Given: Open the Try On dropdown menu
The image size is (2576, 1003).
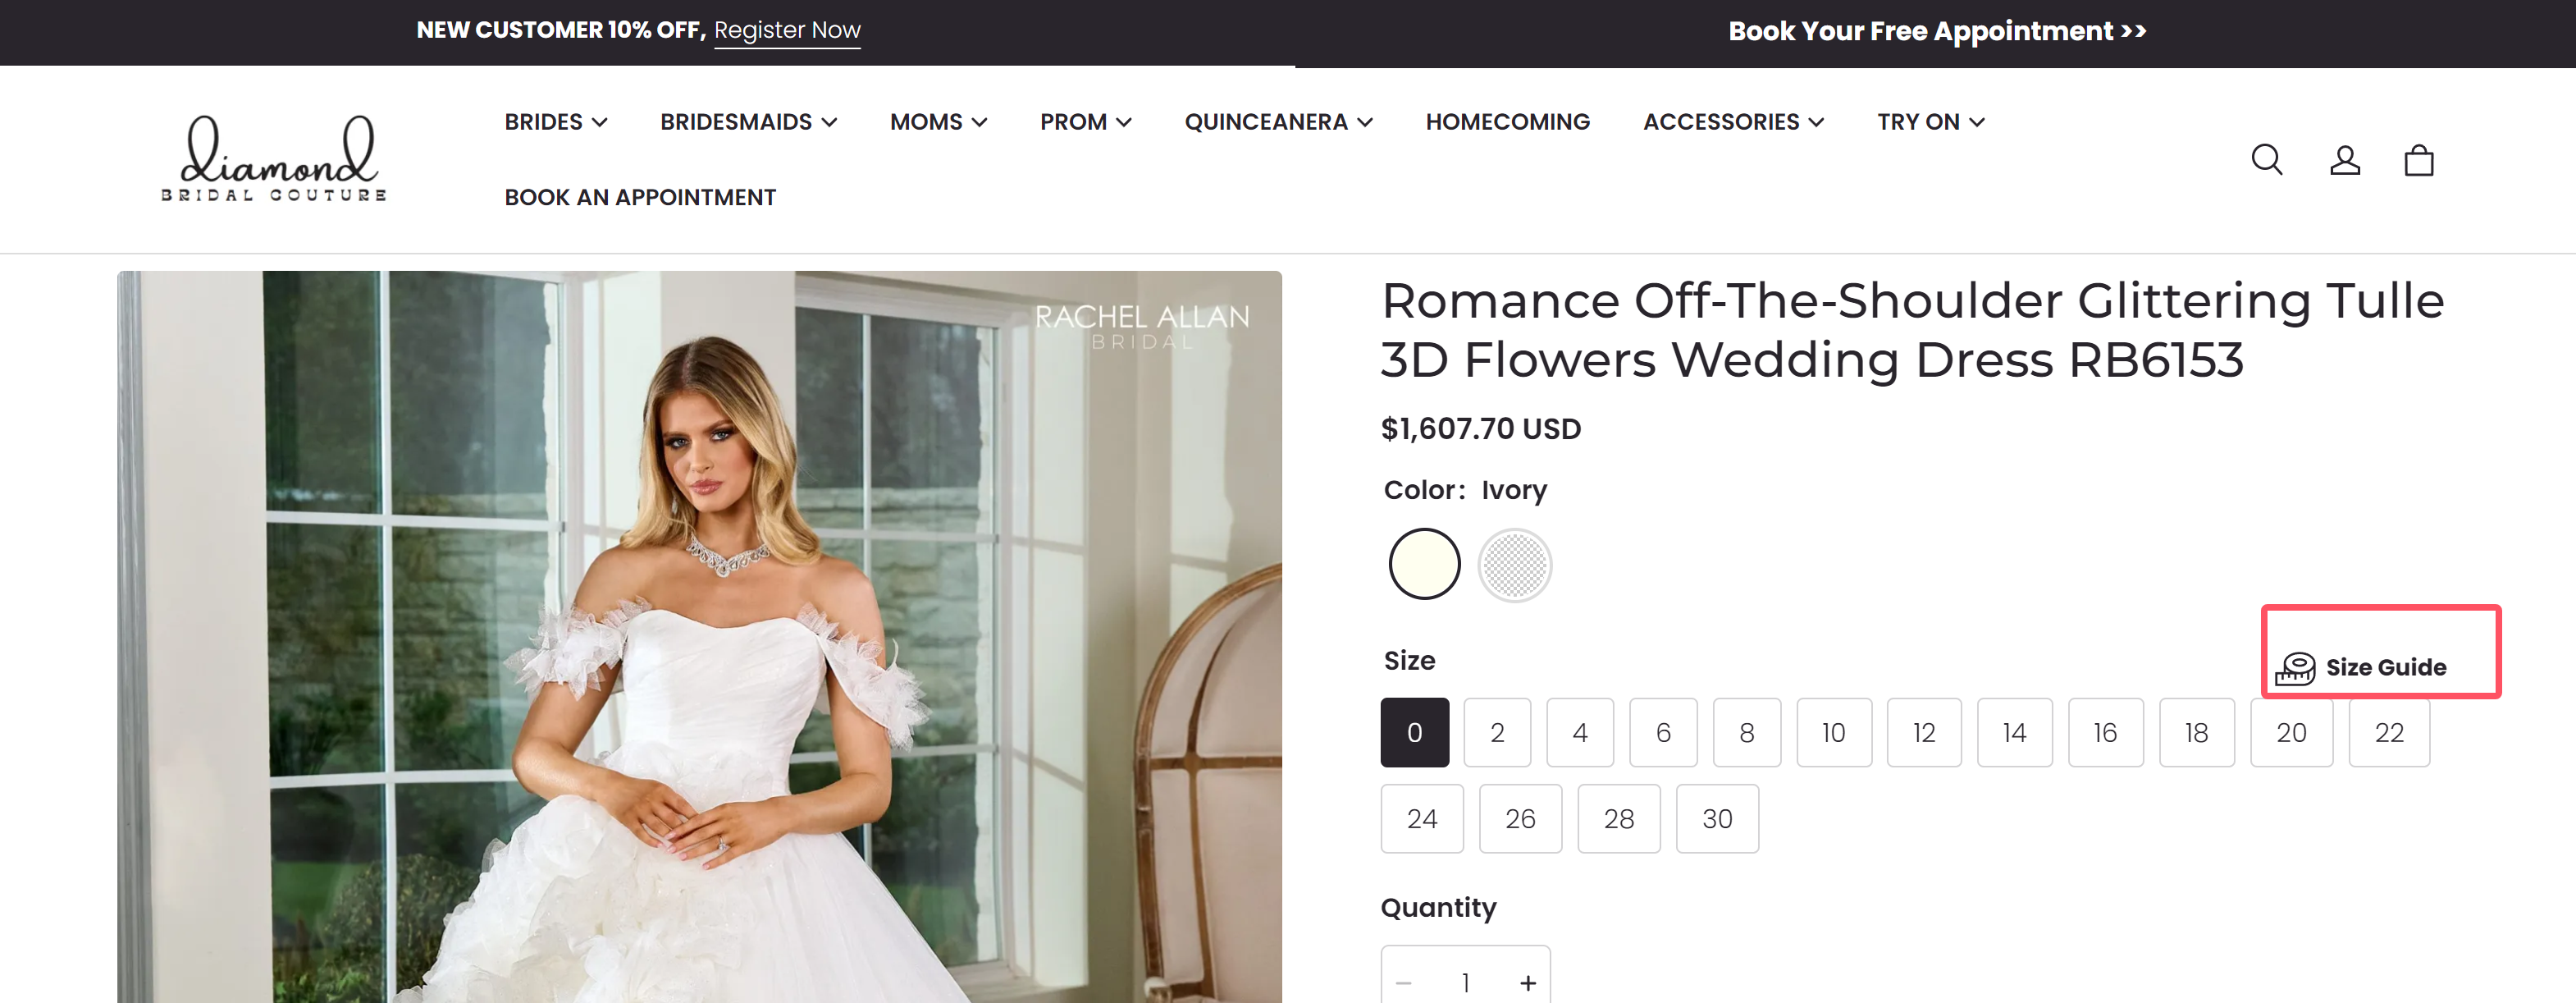Looking at the screenshot, I should coord(1930,122).
